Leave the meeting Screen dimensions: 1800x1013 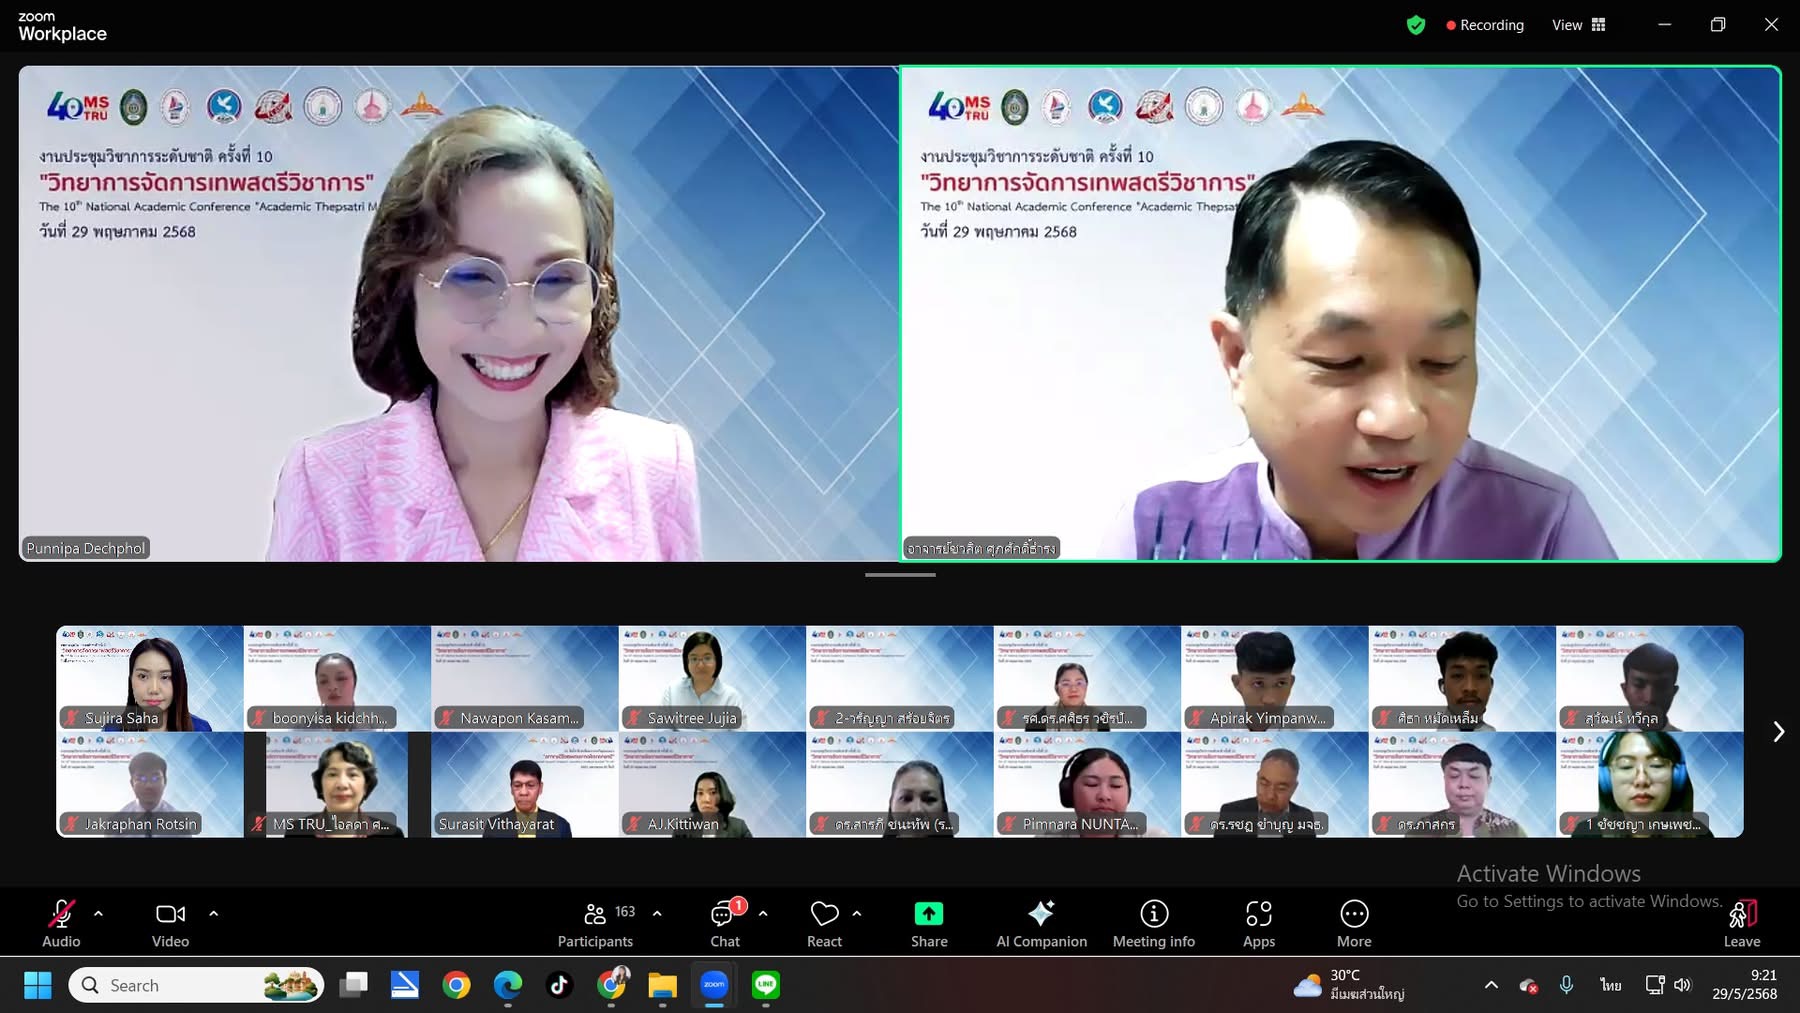(x=1741, y=924)
